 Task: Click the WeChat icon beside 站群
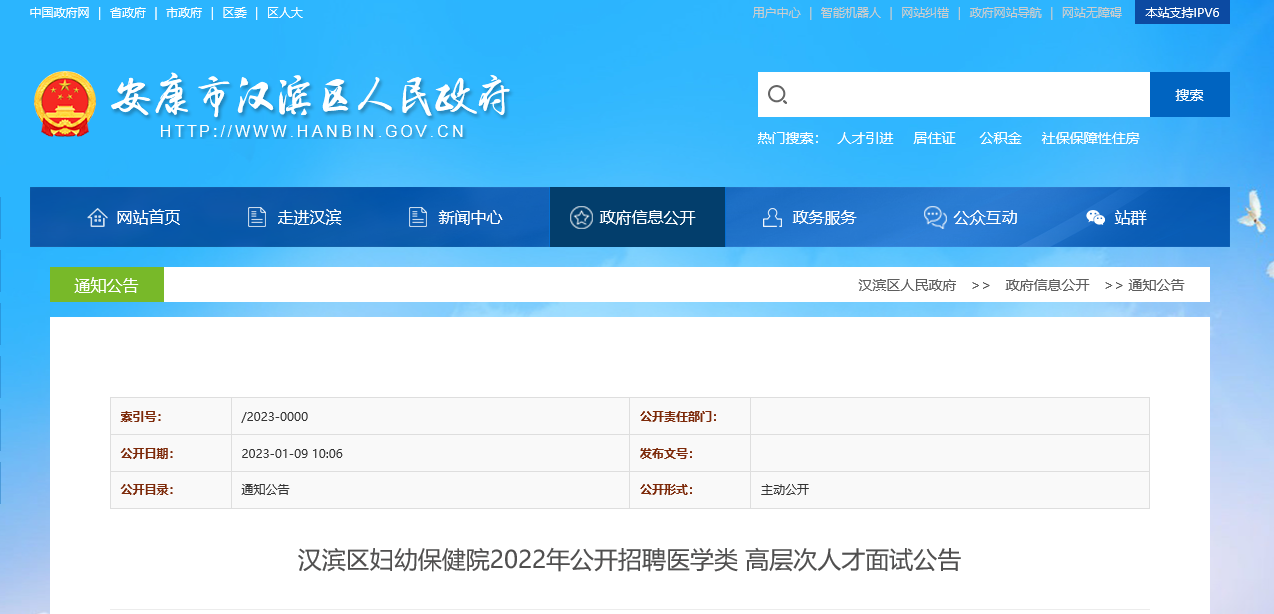(x=1096, y=217)
